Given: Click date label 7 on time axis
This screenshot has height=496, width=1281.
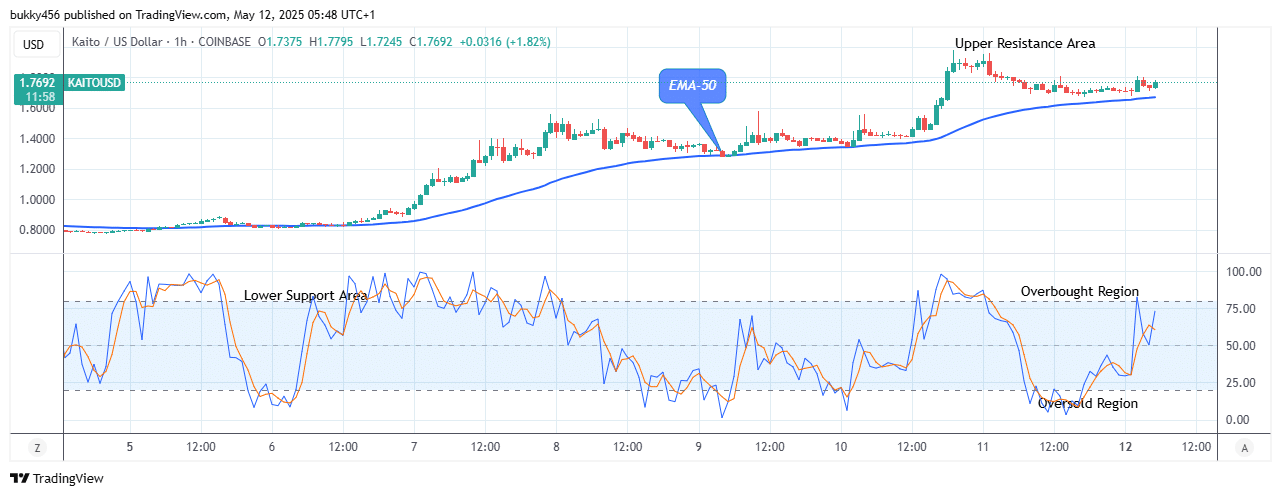Looking at the screenshot, I should click(414, 448).
